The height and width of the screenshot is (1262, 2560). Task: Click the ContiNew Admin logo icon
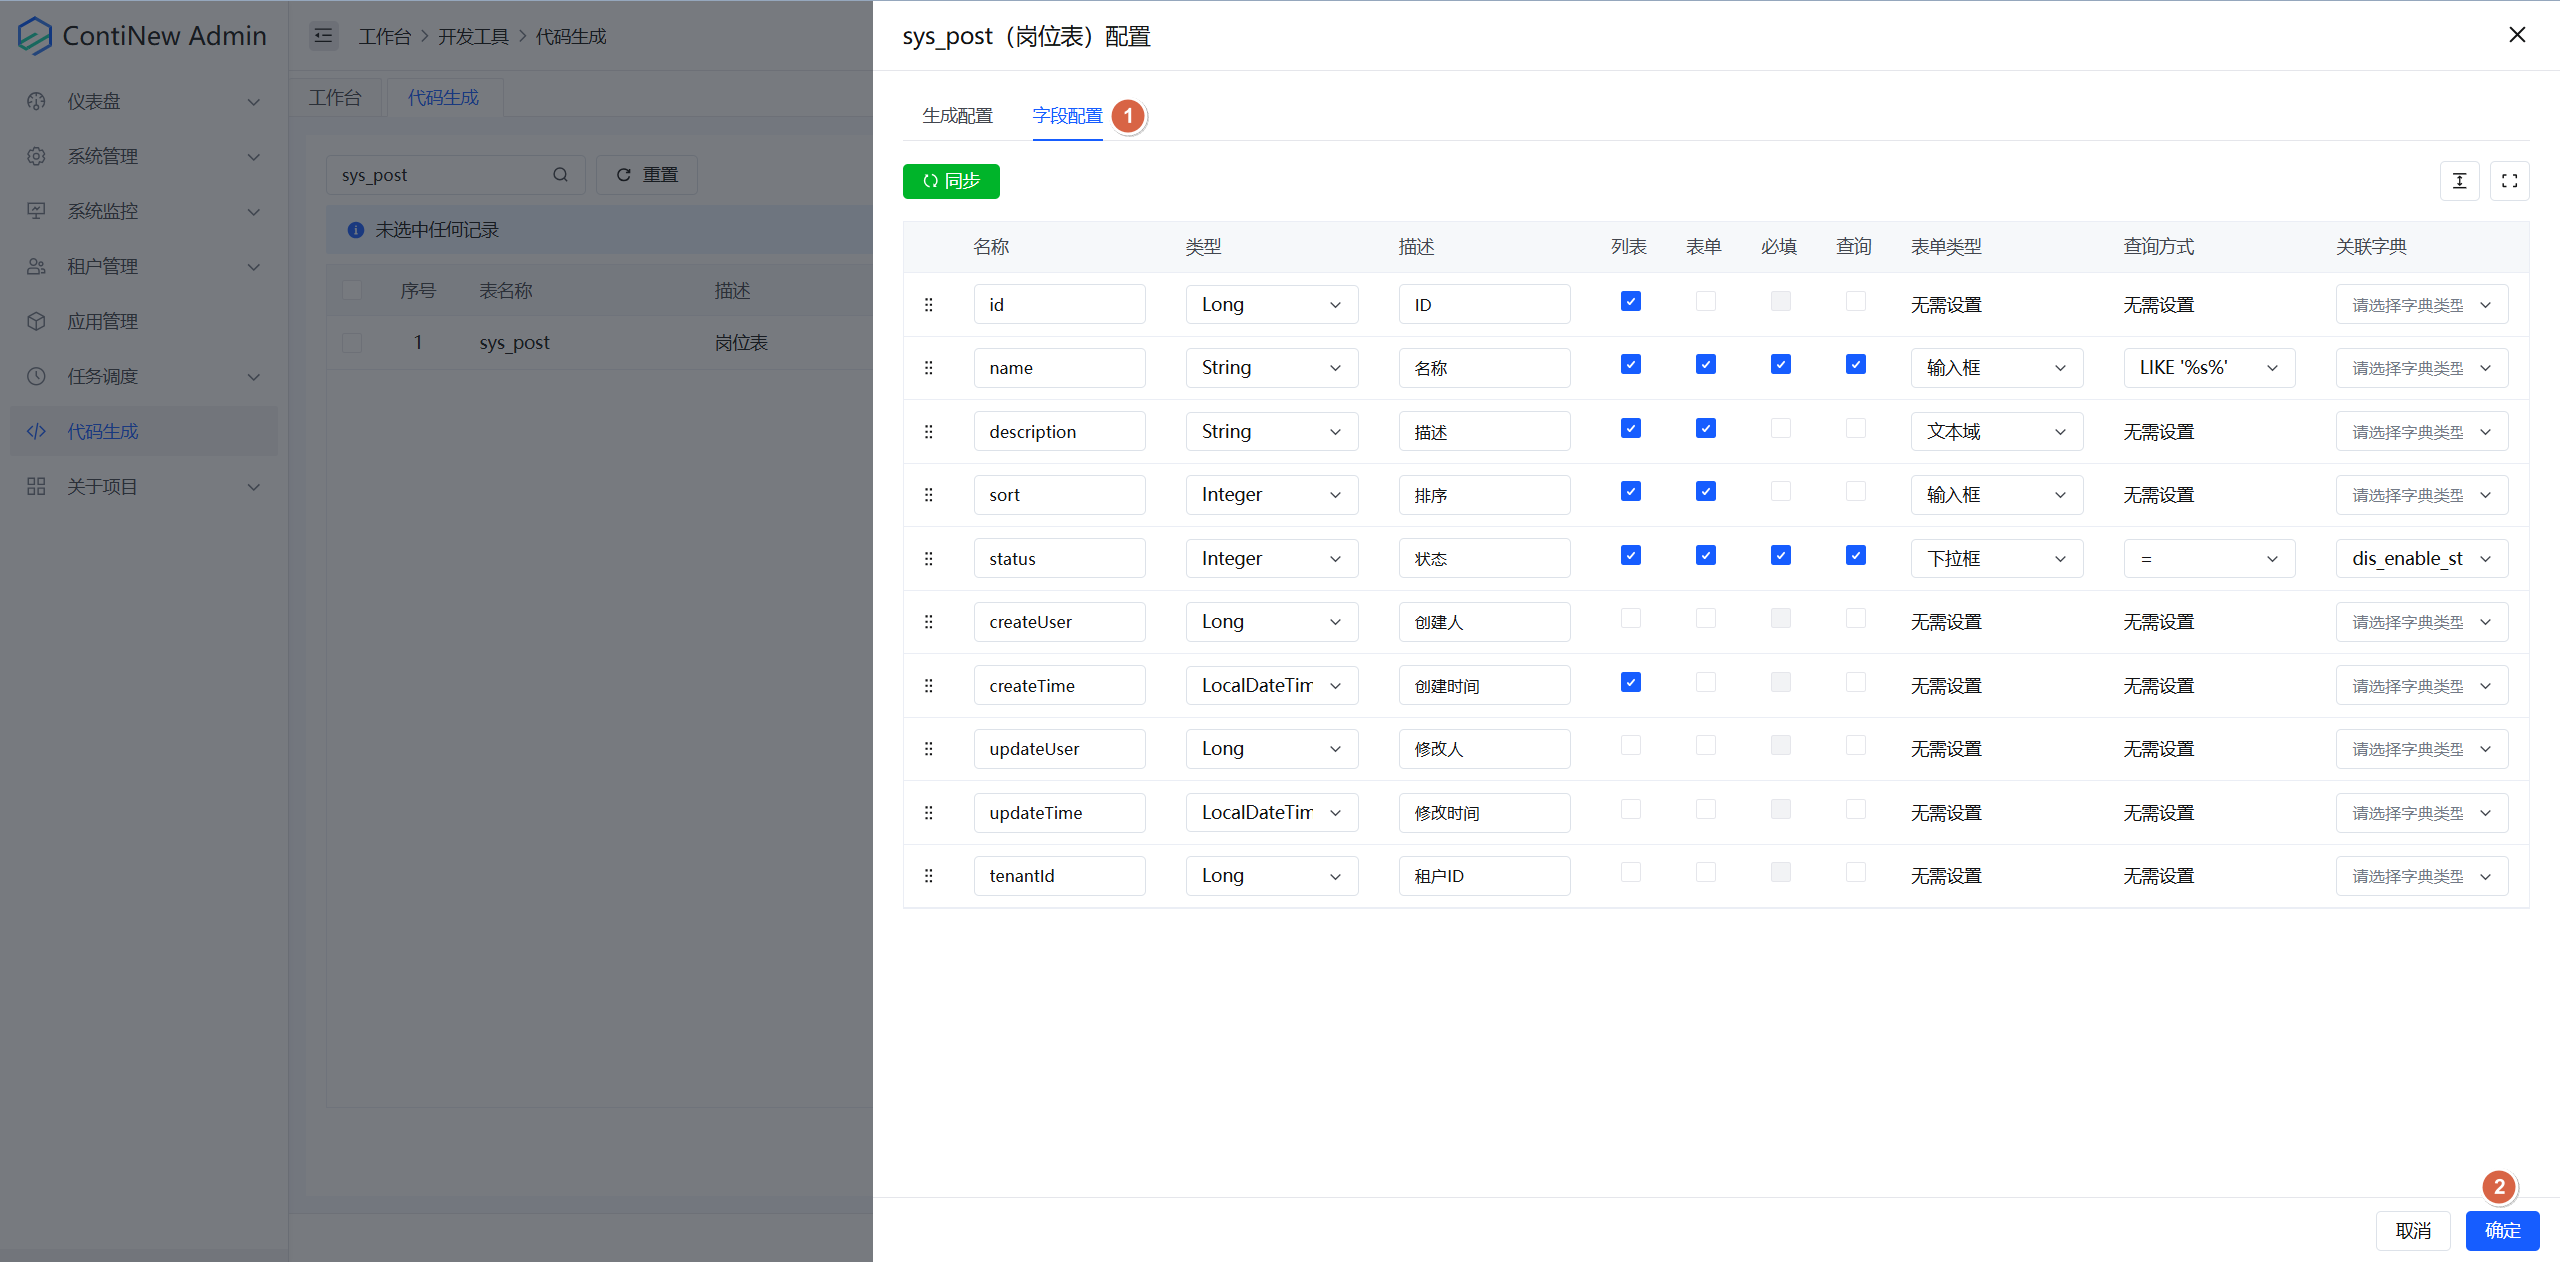[35, 36]
